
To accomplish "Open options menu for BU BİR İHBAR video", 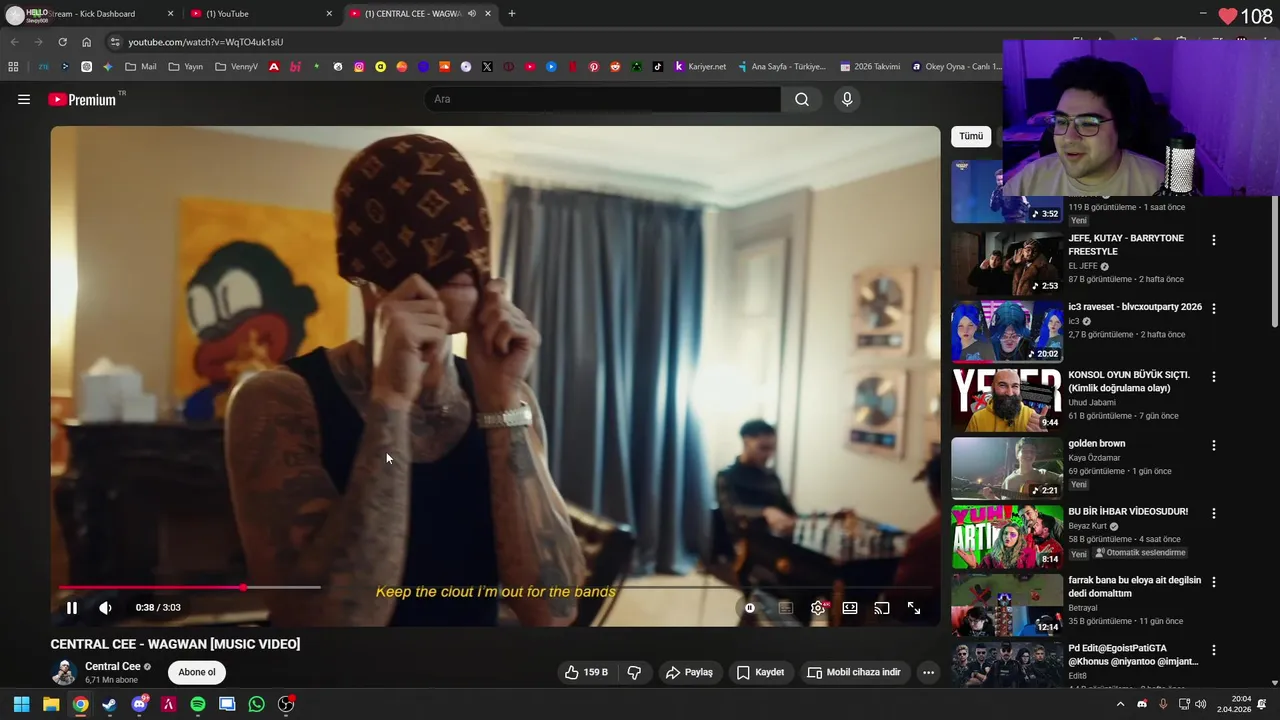I will (1214, 513).
